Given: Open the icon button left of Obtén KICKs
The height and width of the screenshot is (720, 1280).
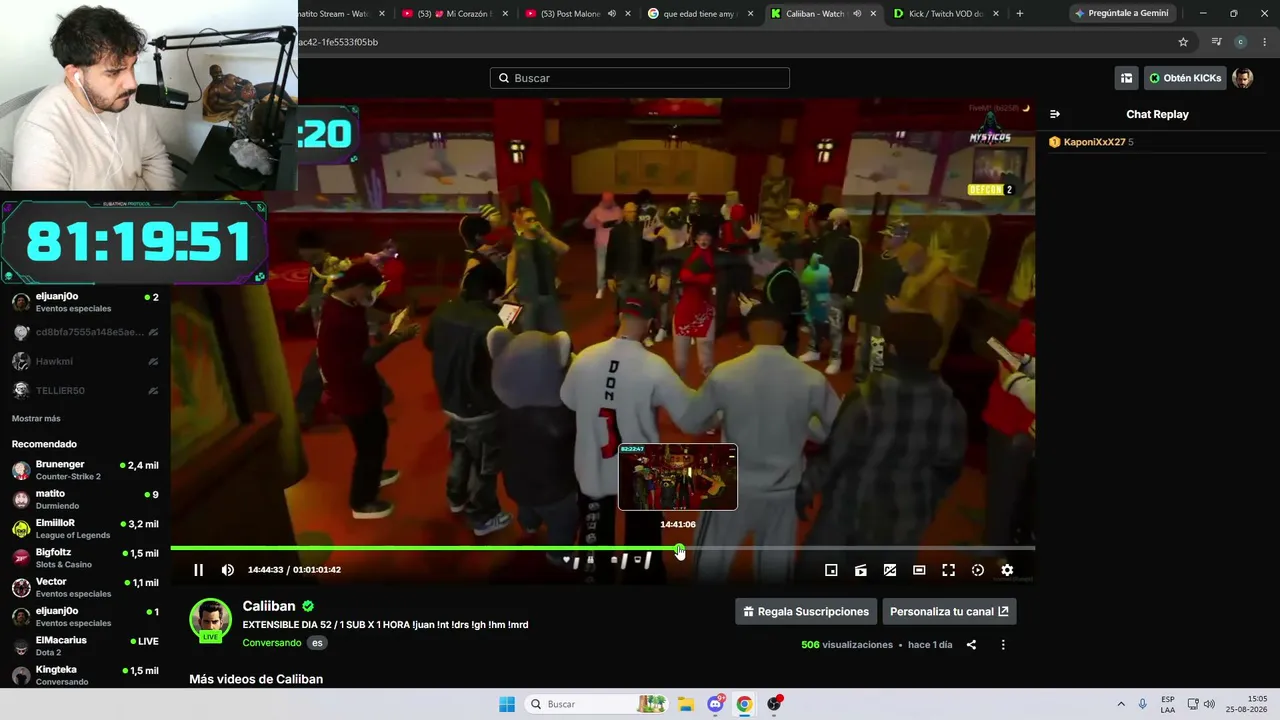Looking at the screenshot, I should coord(1127,78).
